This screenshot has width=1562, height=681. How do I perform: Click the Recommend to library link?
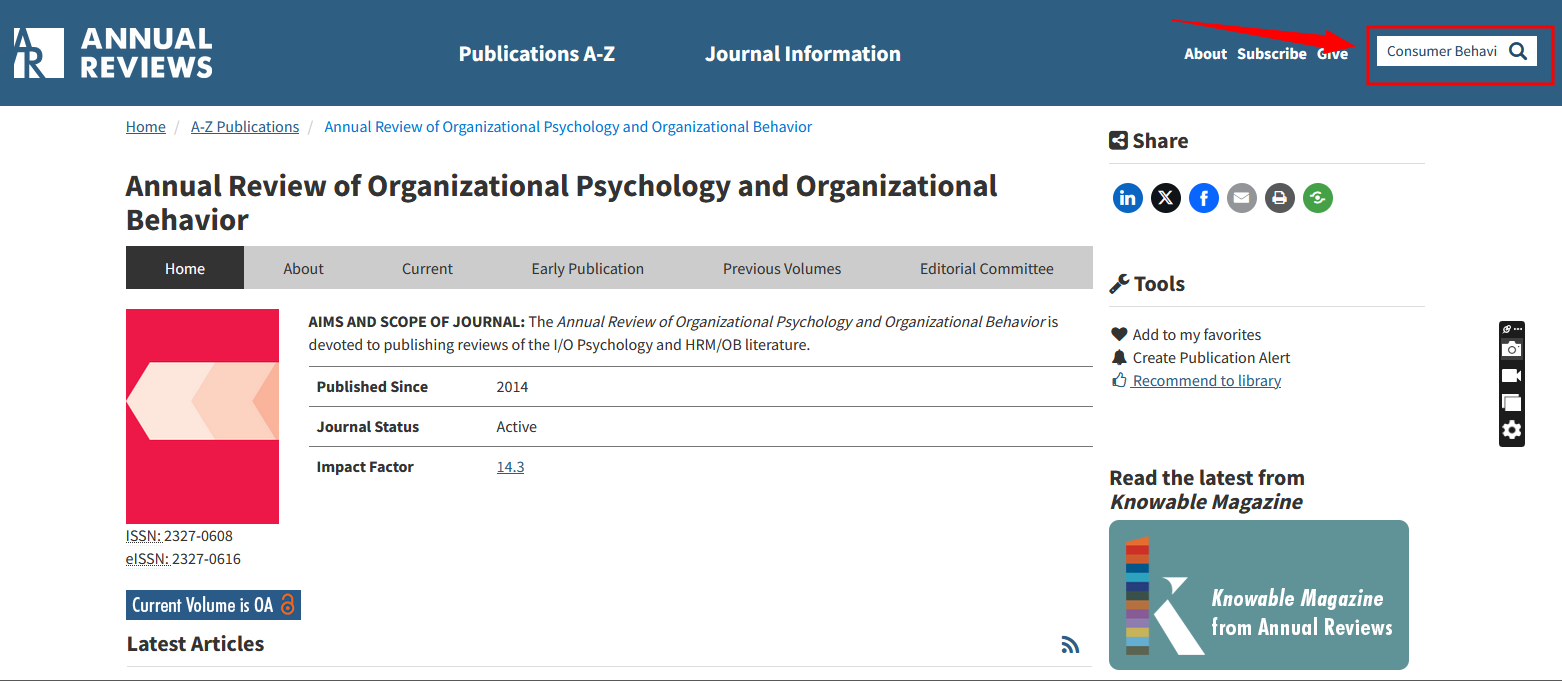tap(1206, 381)
